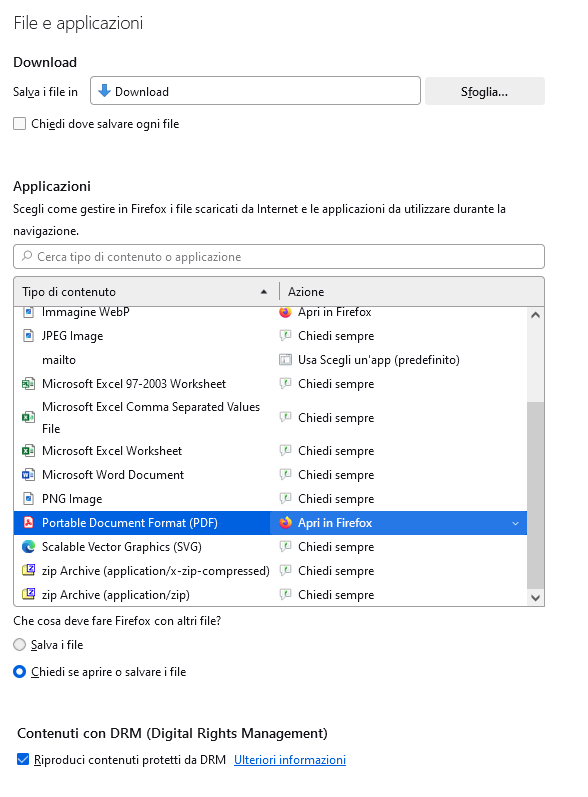
Task: Click the x-zip-compressed archive icon
Action: coord(28,570)
